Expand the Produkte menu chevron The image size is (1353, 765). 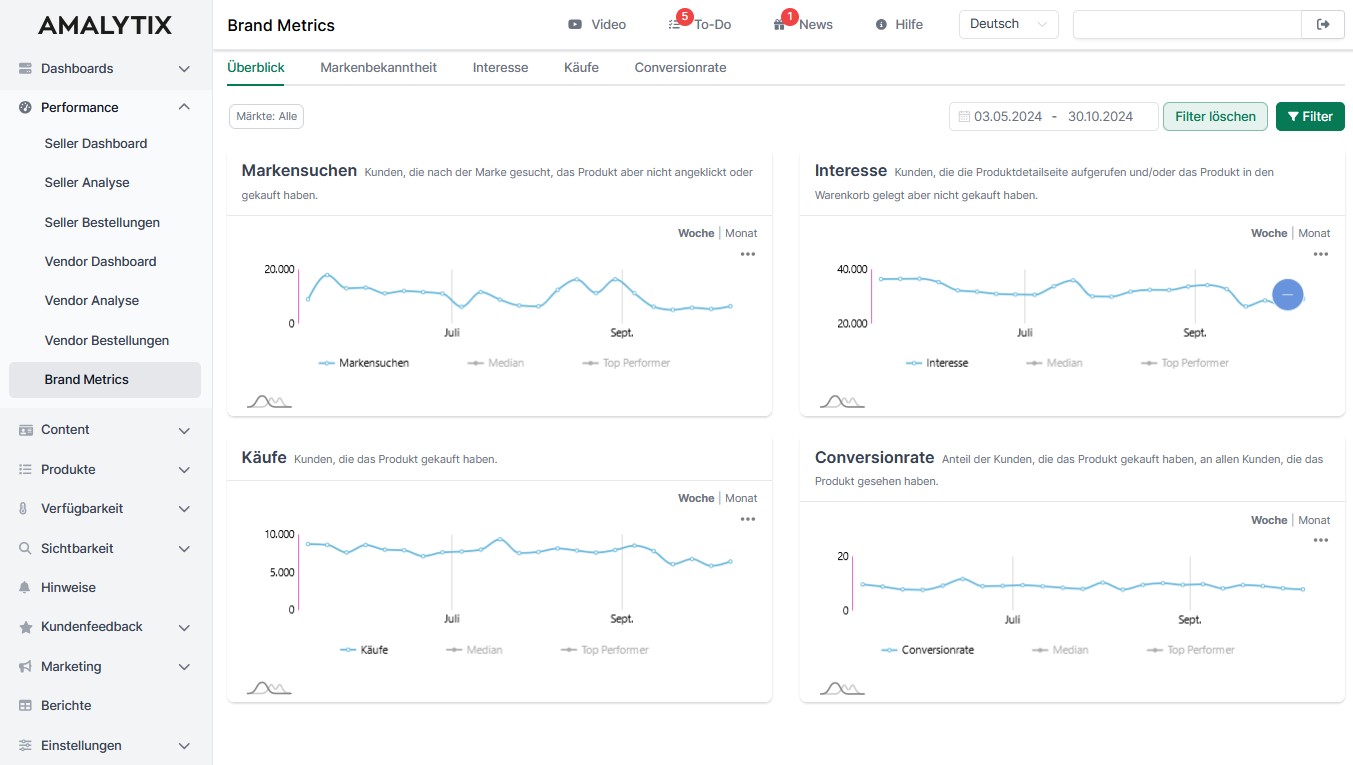click(x=184, y=470)
